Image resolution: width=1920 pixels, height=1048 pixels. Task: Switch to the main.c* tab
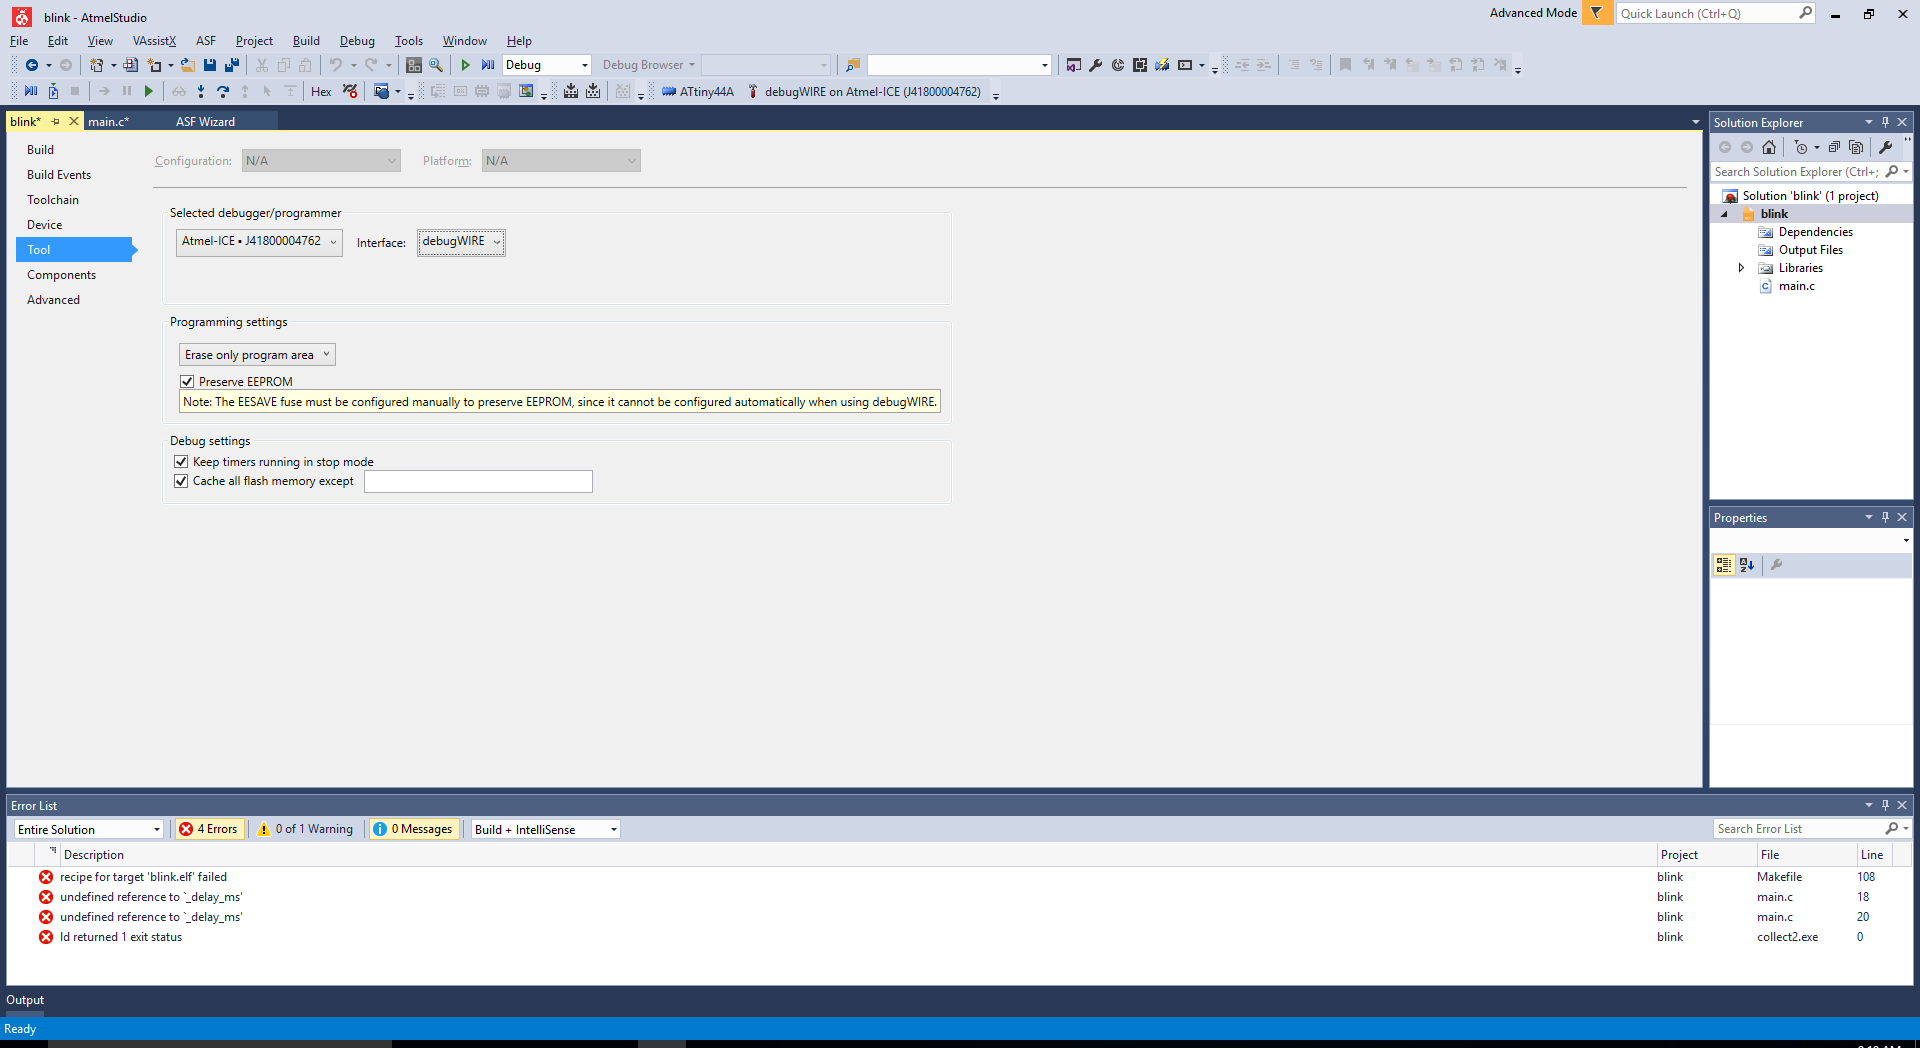[x=108, y=121]
